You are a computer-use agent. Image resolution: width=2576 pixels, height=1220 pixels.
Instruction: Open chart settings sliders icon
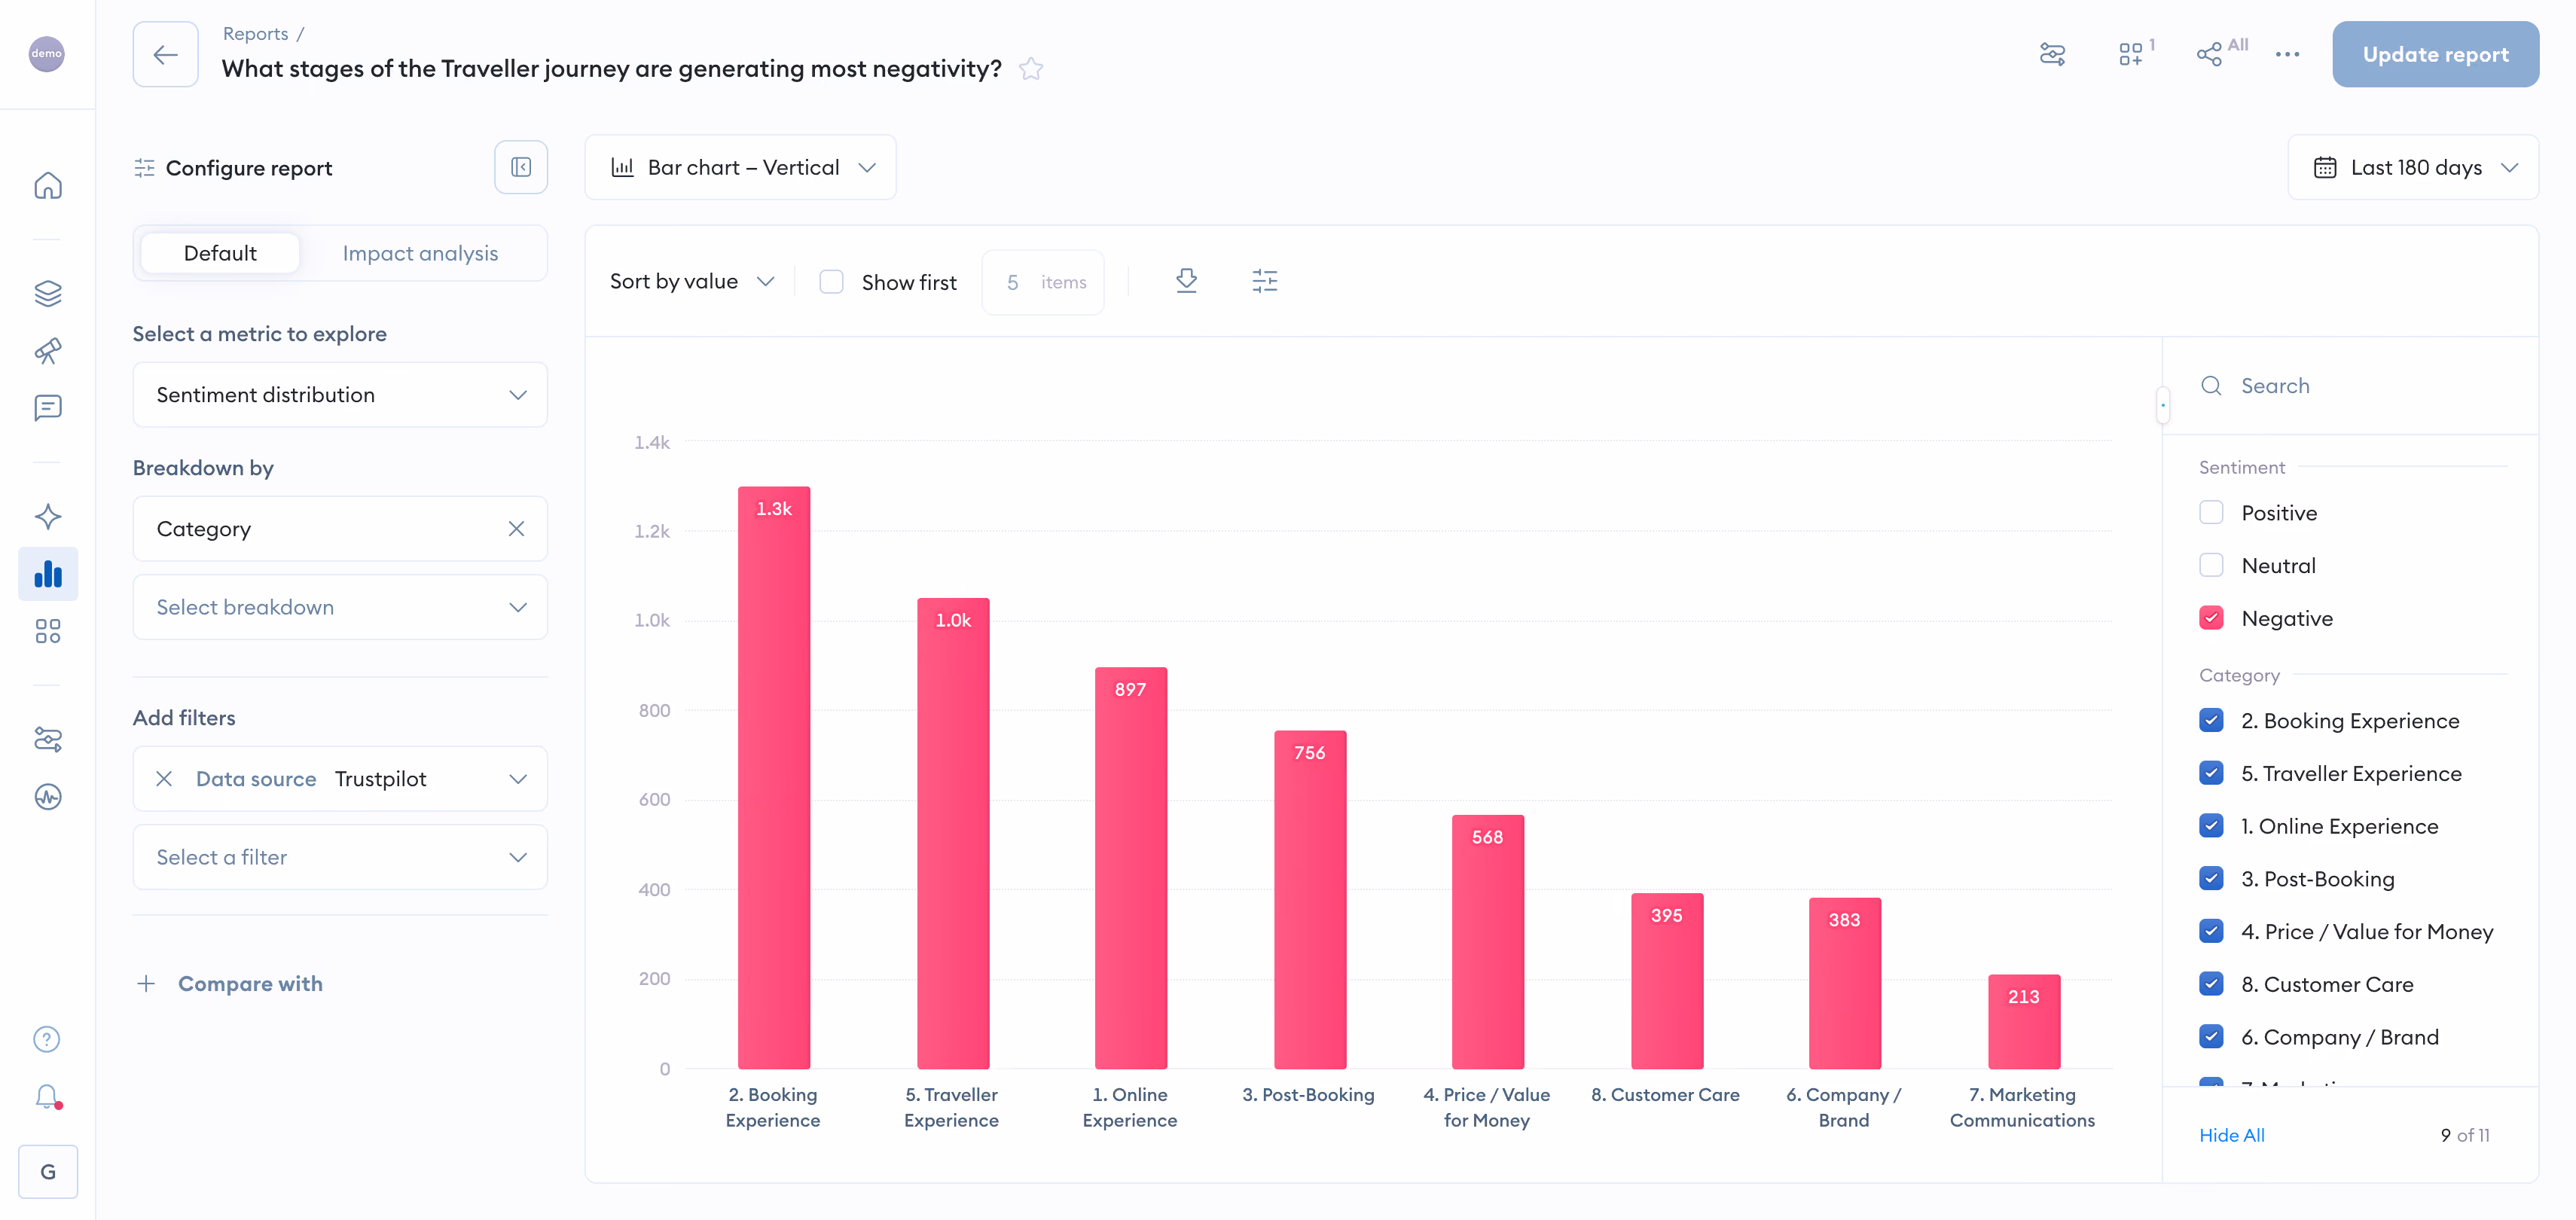[1264, 281]
